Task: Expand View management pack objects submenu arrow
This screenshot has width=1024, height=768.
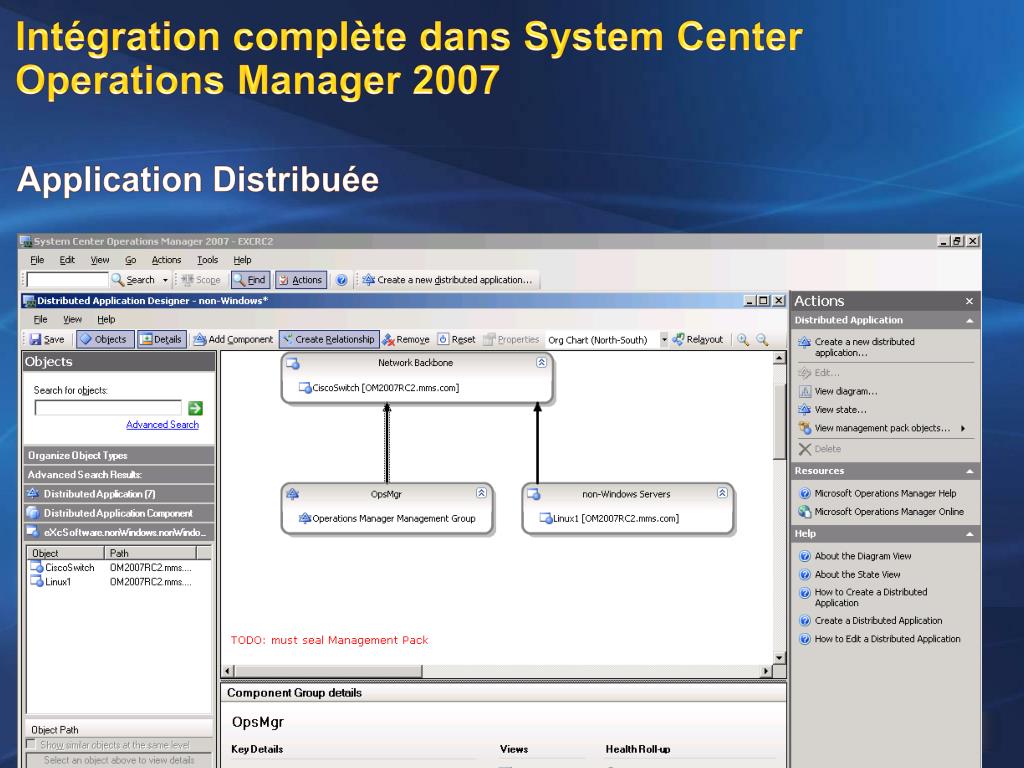Action: click(x=963, y=428)
